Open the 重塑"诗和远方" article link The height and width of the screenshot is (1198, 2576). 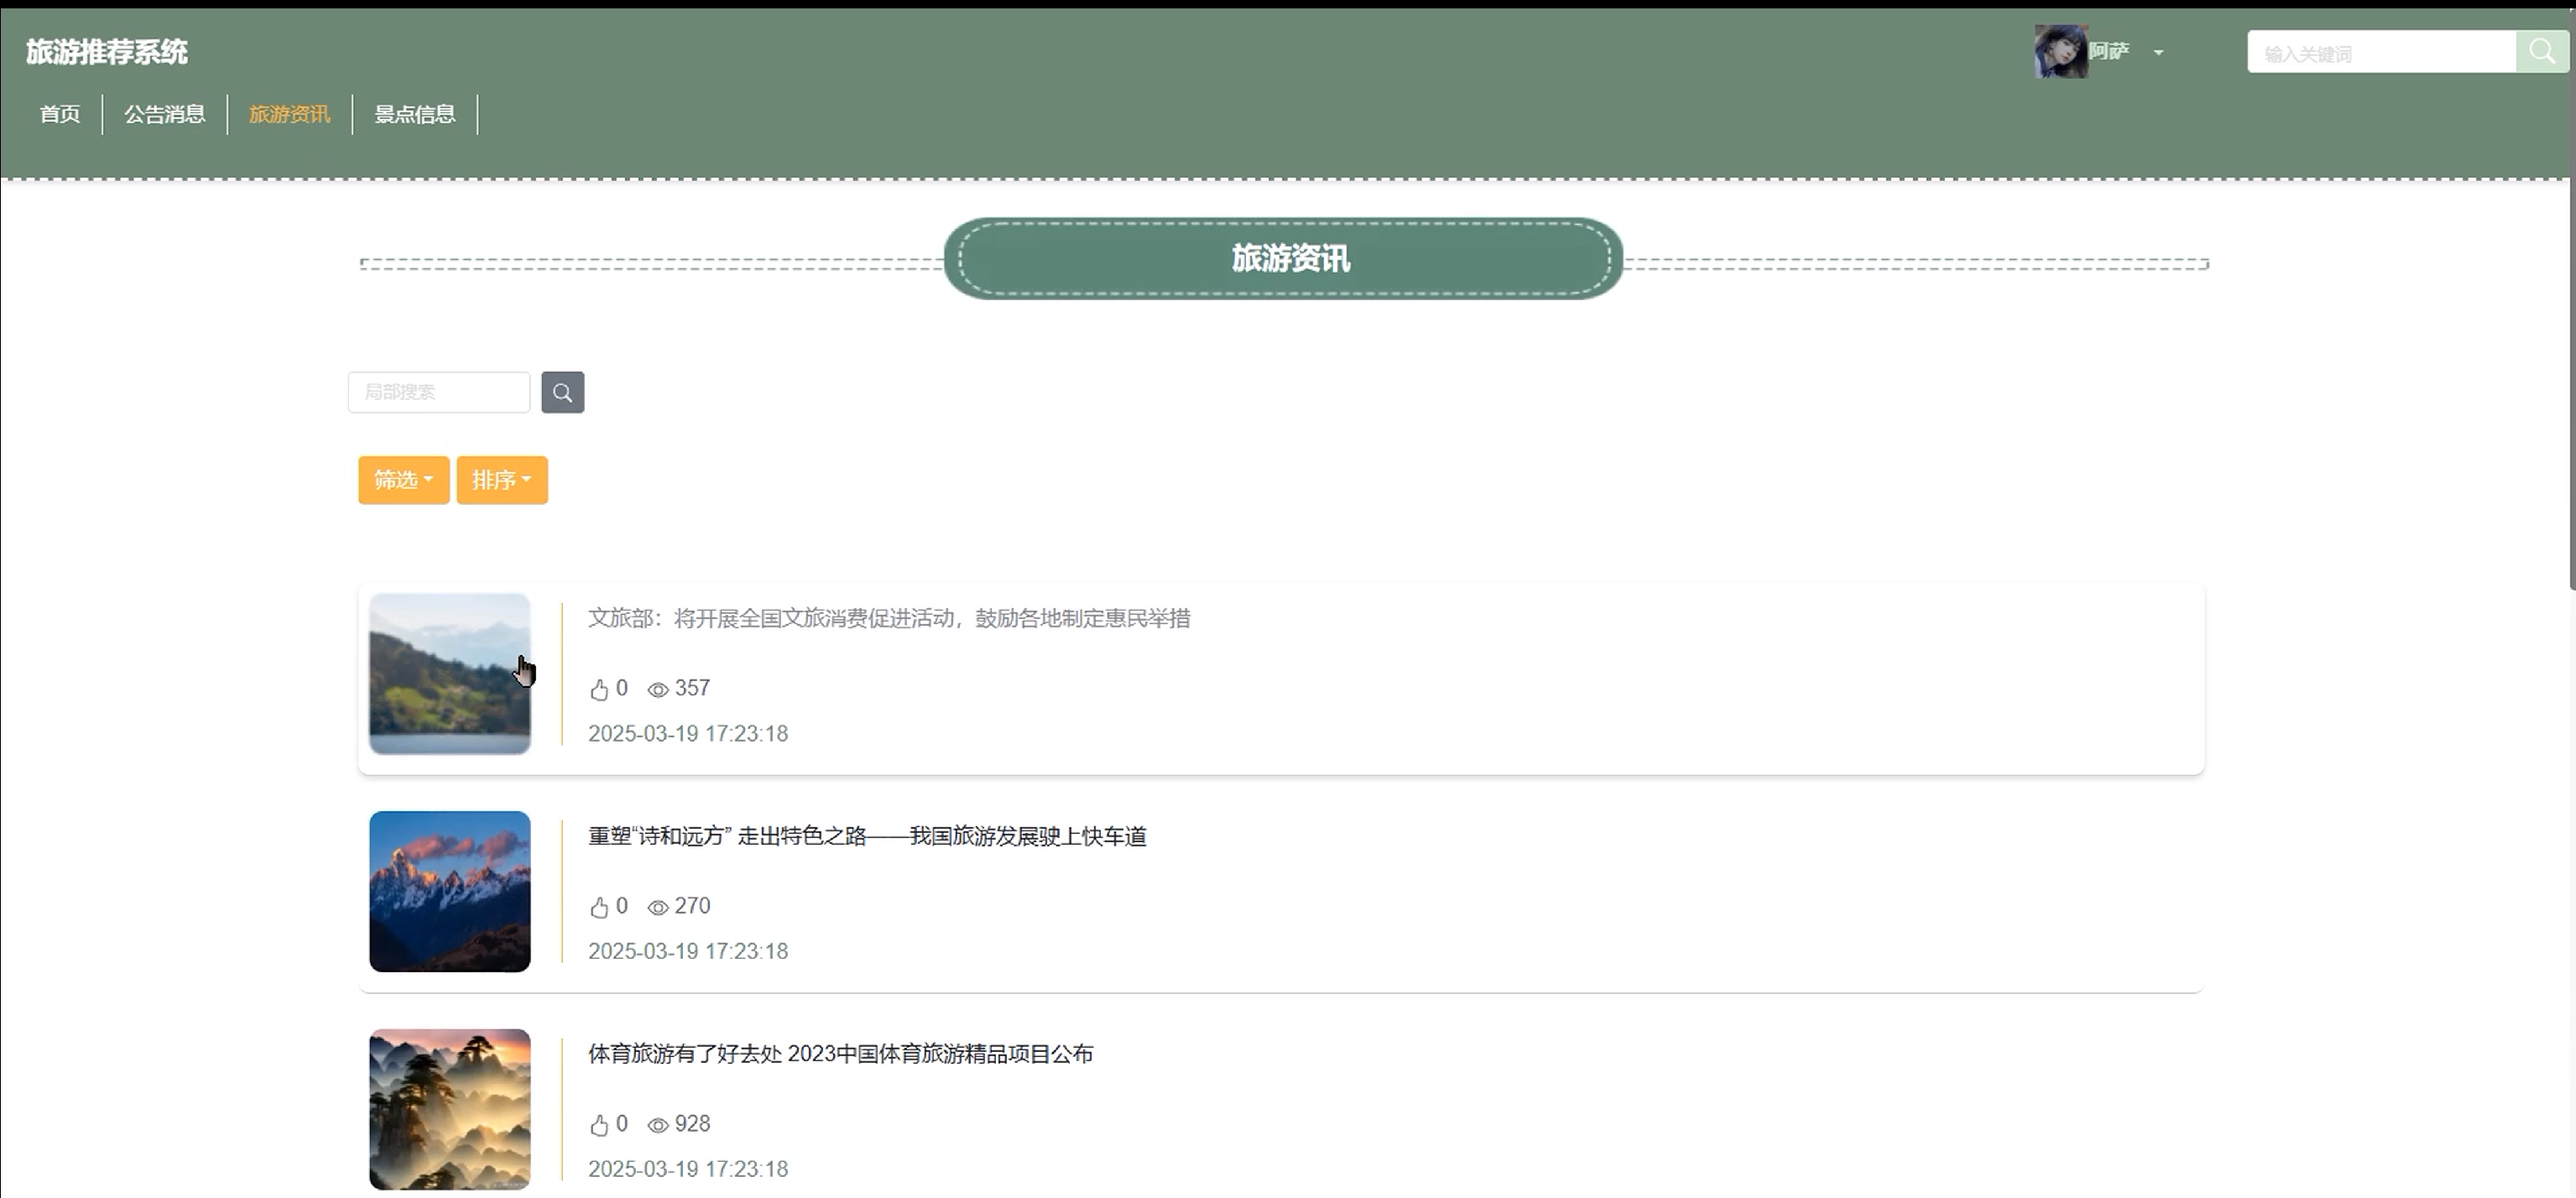pyautogui.click(x=866, y=836)
